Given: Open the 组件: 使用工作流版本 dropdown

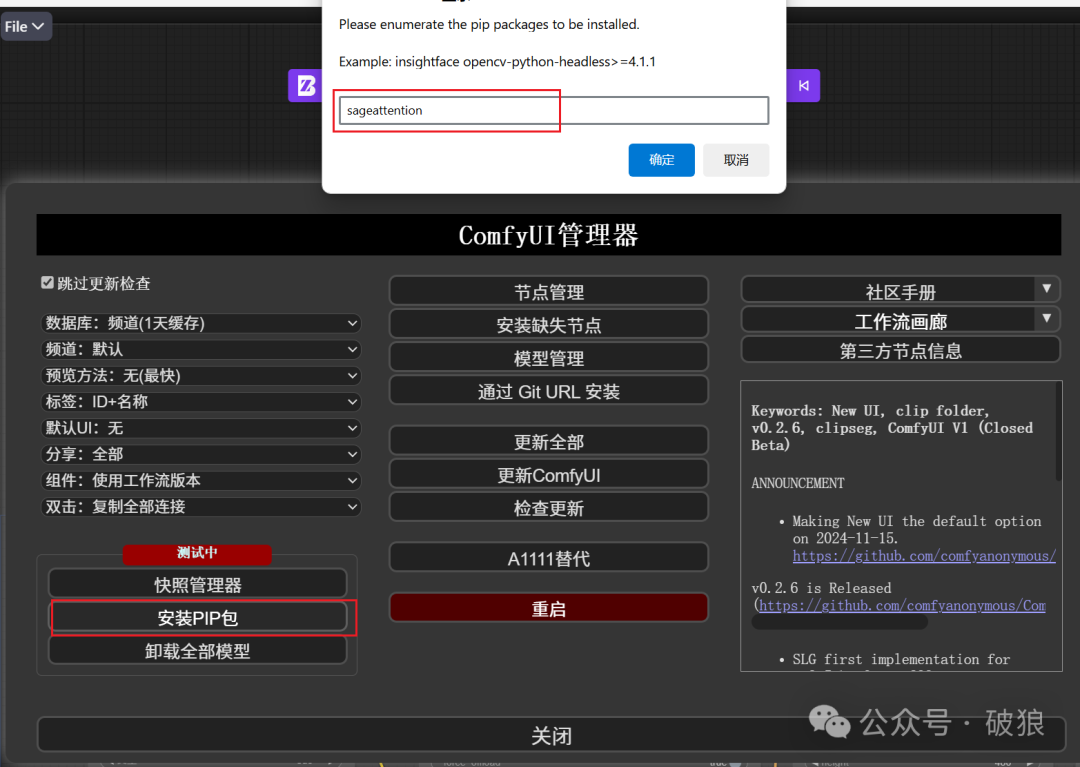Looking at the screenshot, I should [x=201, y=480].
